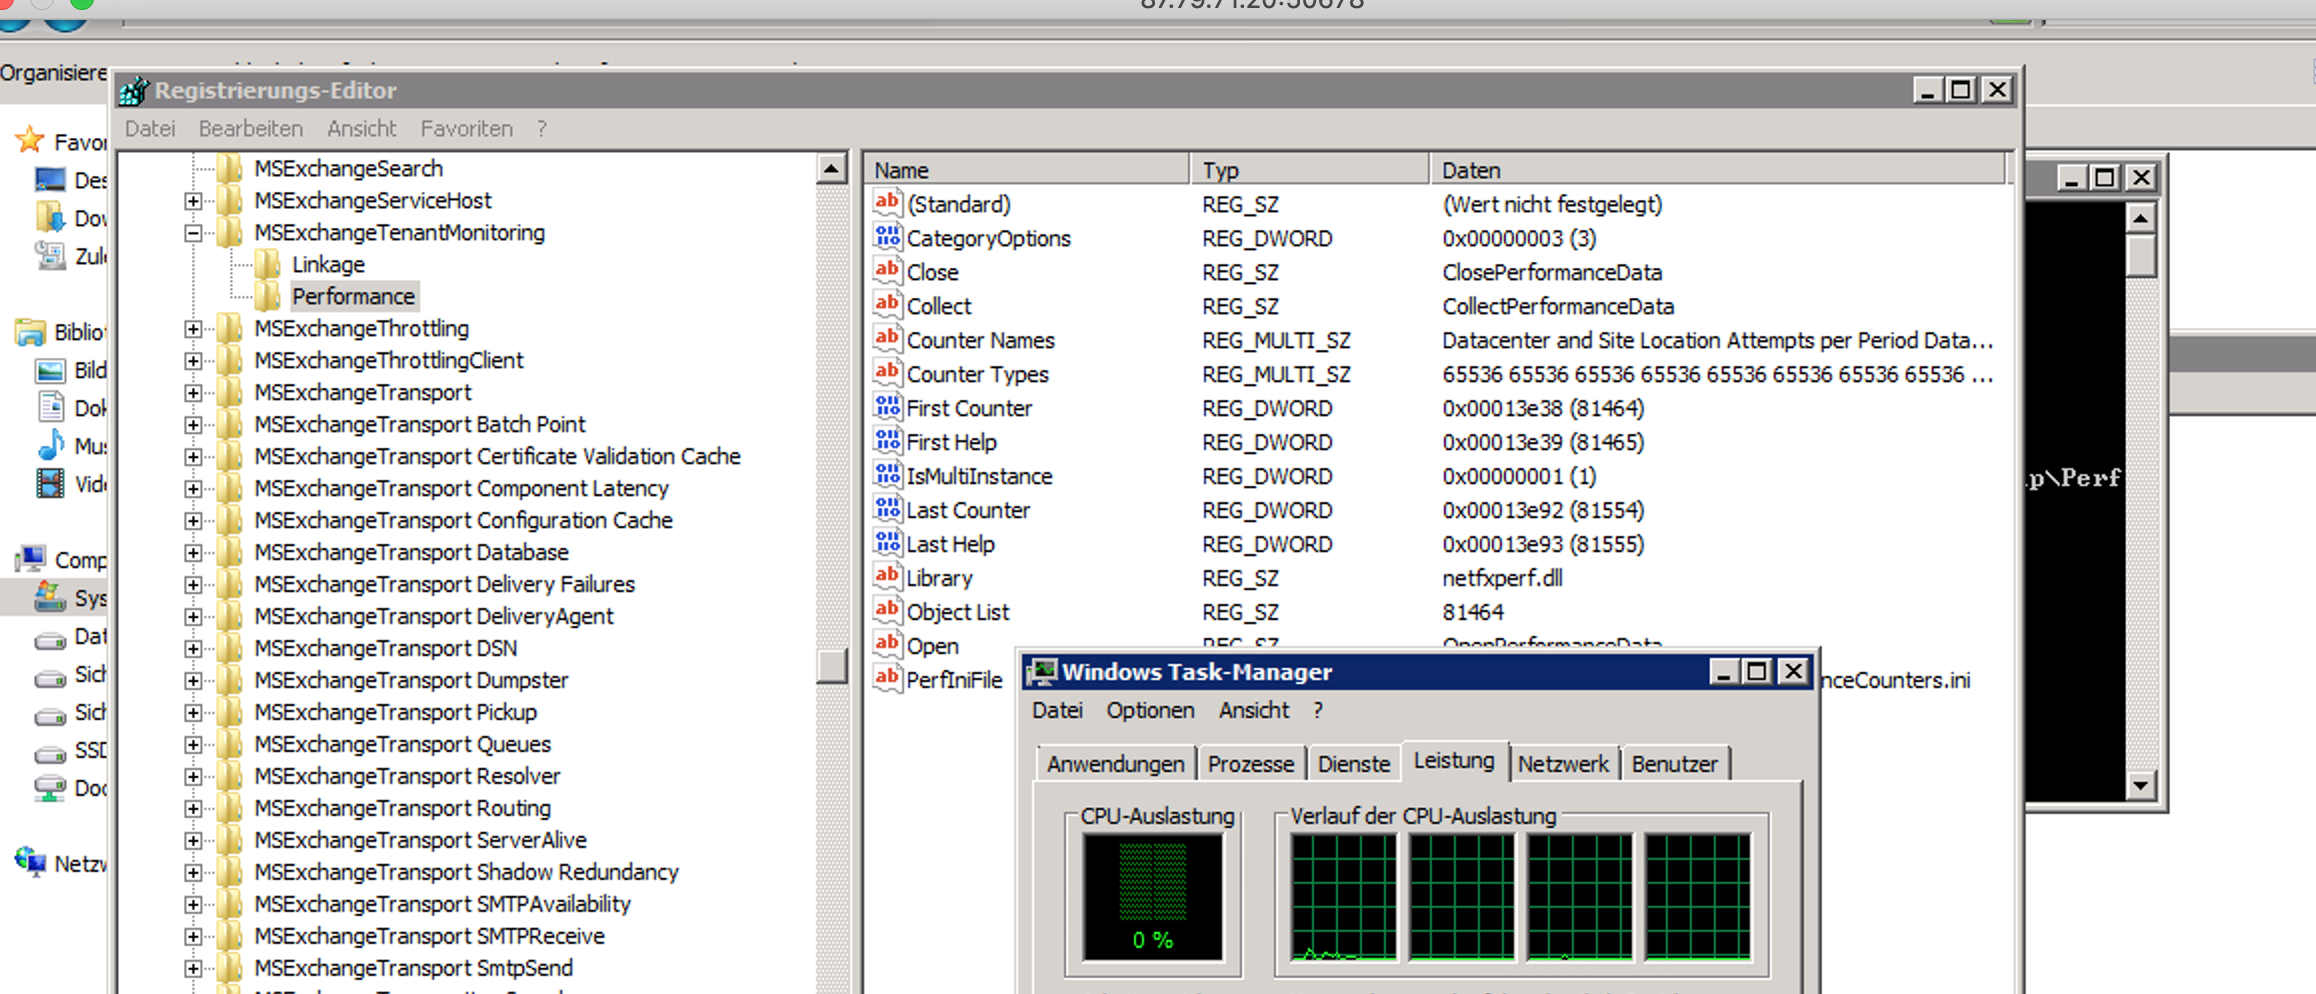This screenshot has height=994, width=2316.
Task: Select MSExchangeTransport Shadow Redundancy key
Action: [466, 872]
